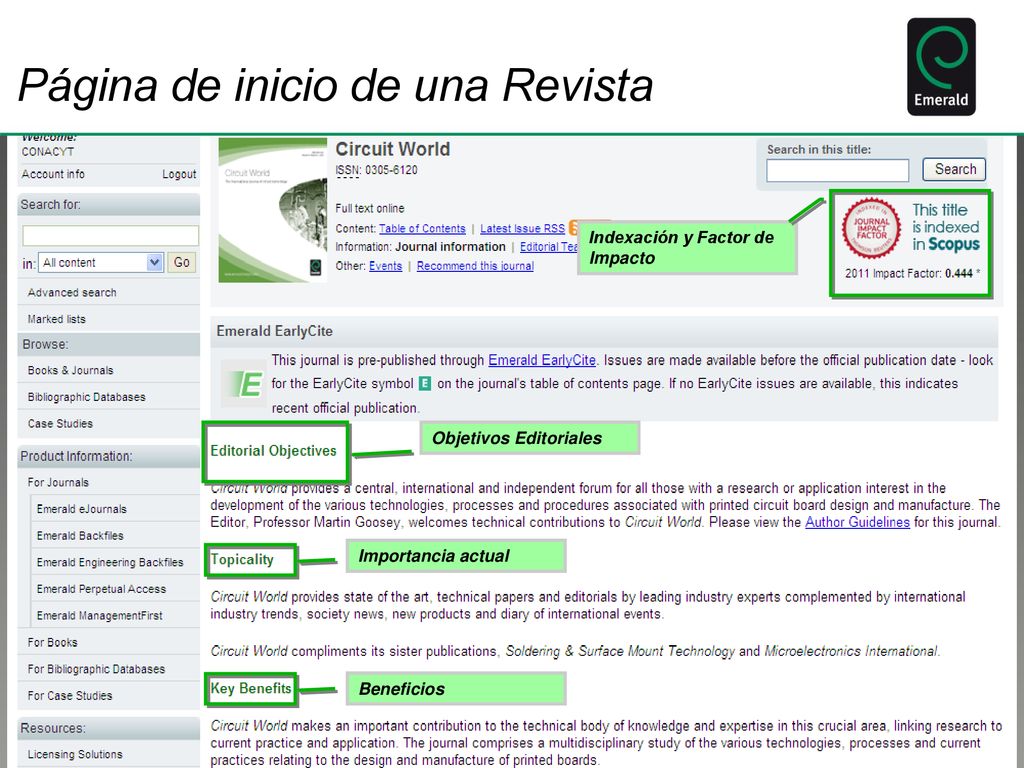Focus the 'Search in this title' input field
This screenshot has height=768, width=1024.
[x=837, y=170]
